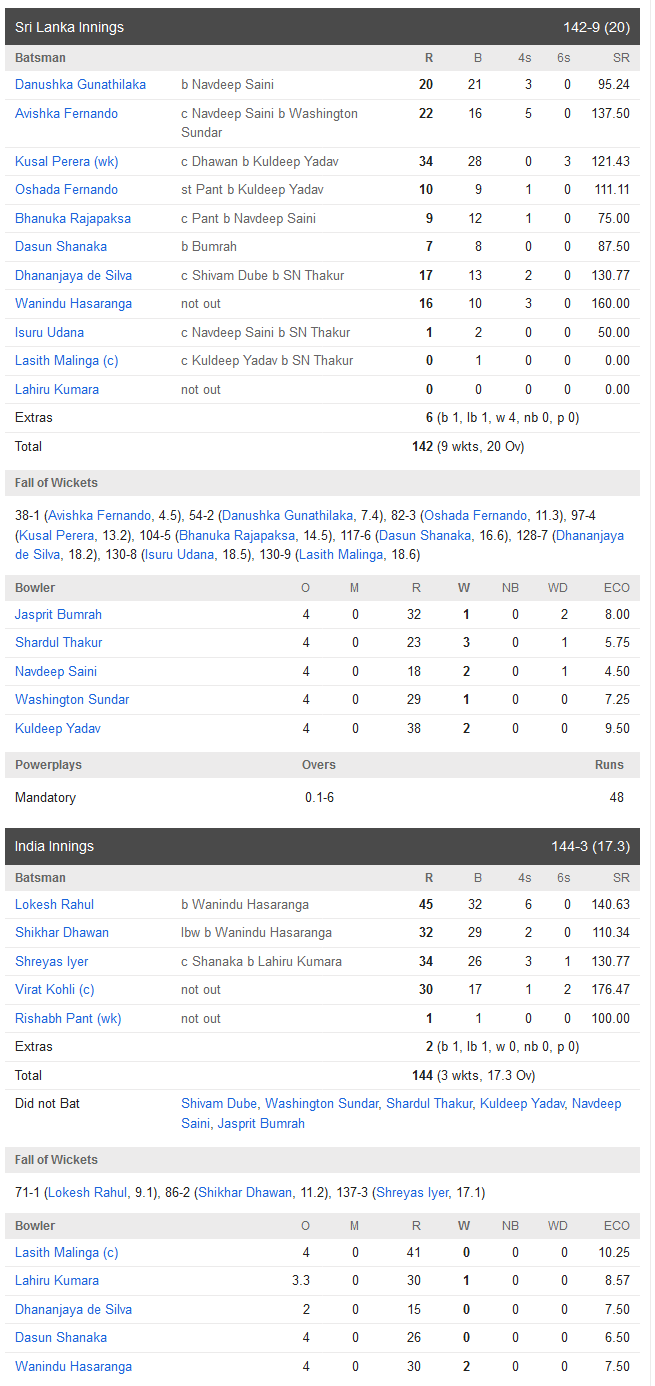The image size is (655, 1386).
Task: Open Shardul Thakur's bowler profile link
Action: point(58,643)
